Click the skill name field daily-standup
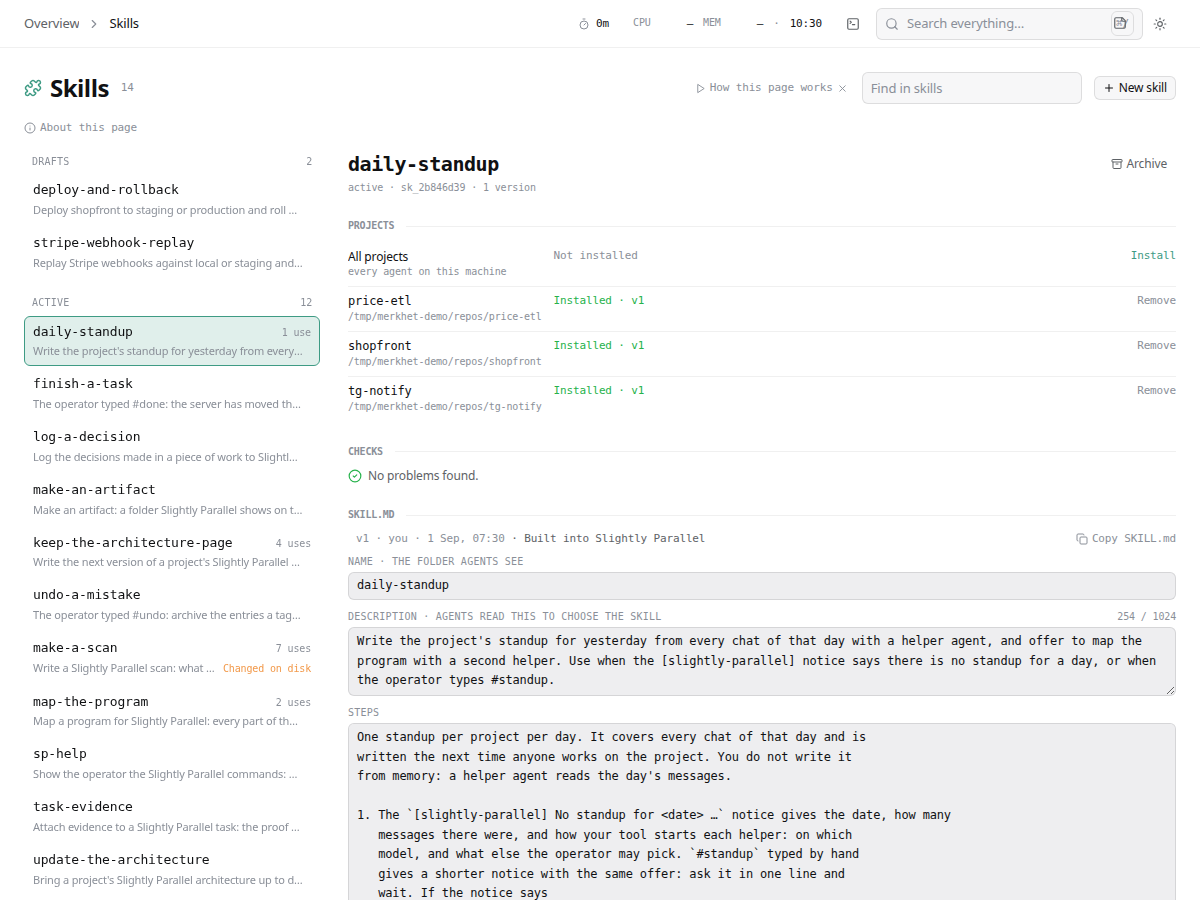Screen dimensions: 1200x900 762,586
